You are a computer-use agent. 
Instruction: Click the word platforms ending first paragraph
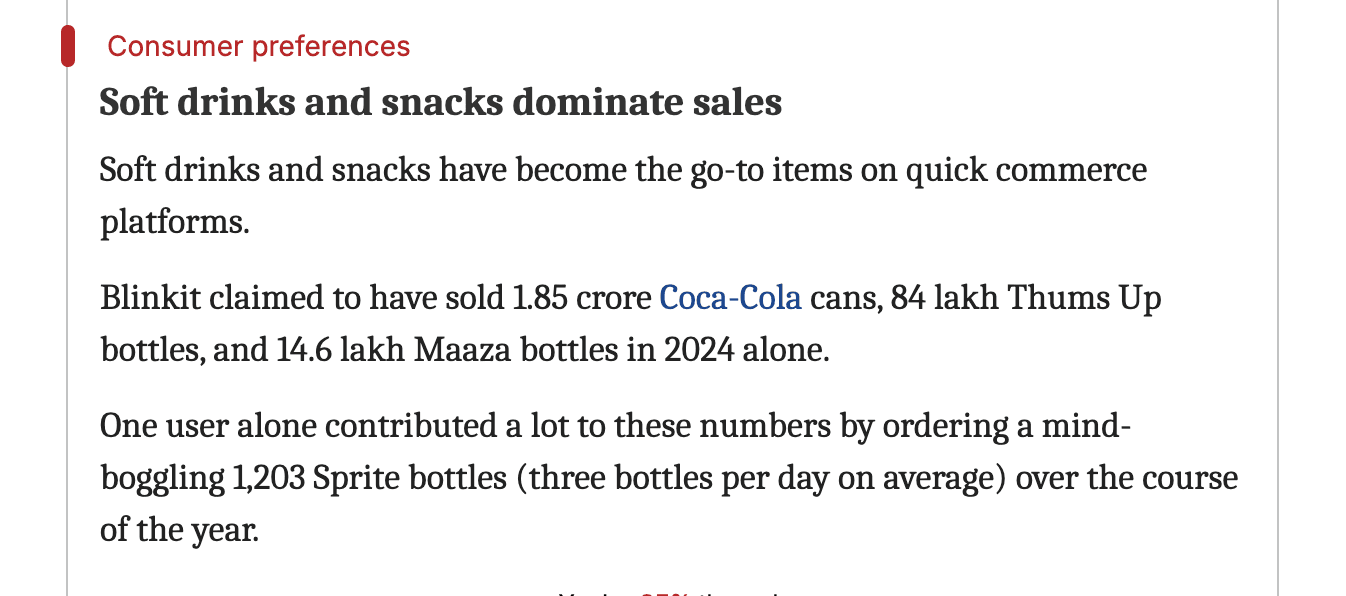click(173, 221)
